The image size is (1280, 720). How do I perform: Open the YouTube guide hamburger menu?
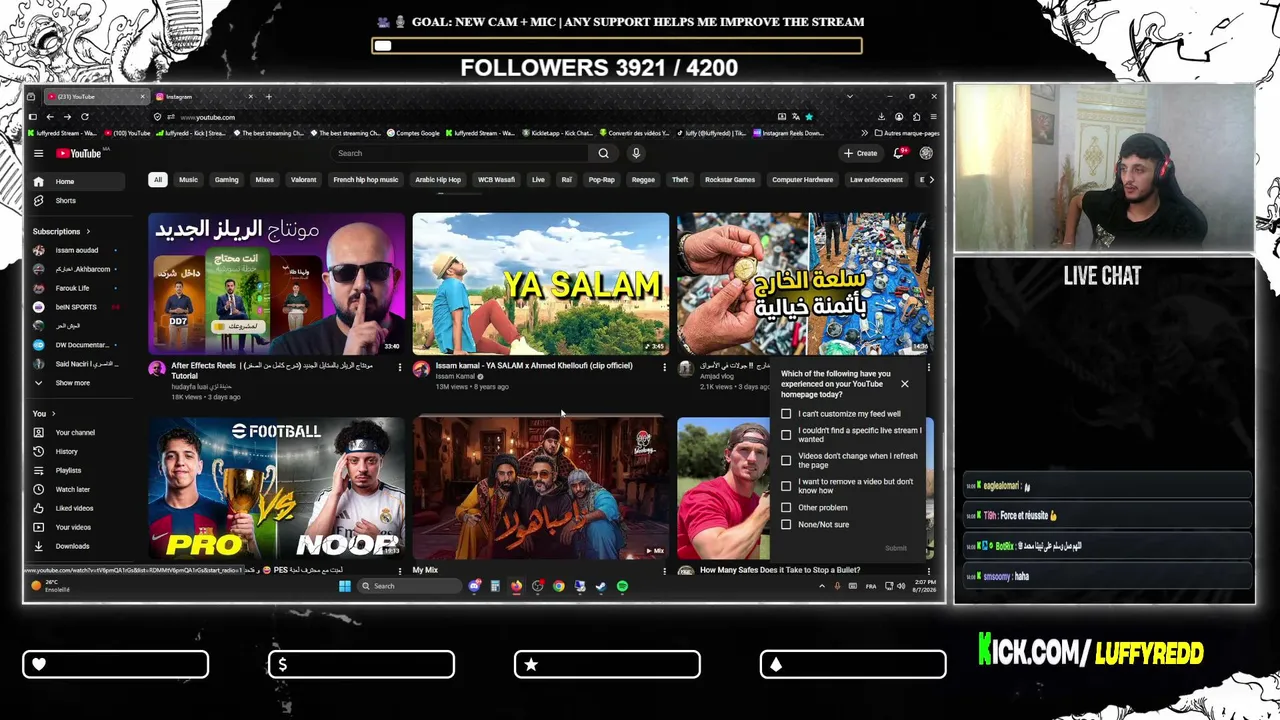(x=38, y=153)
